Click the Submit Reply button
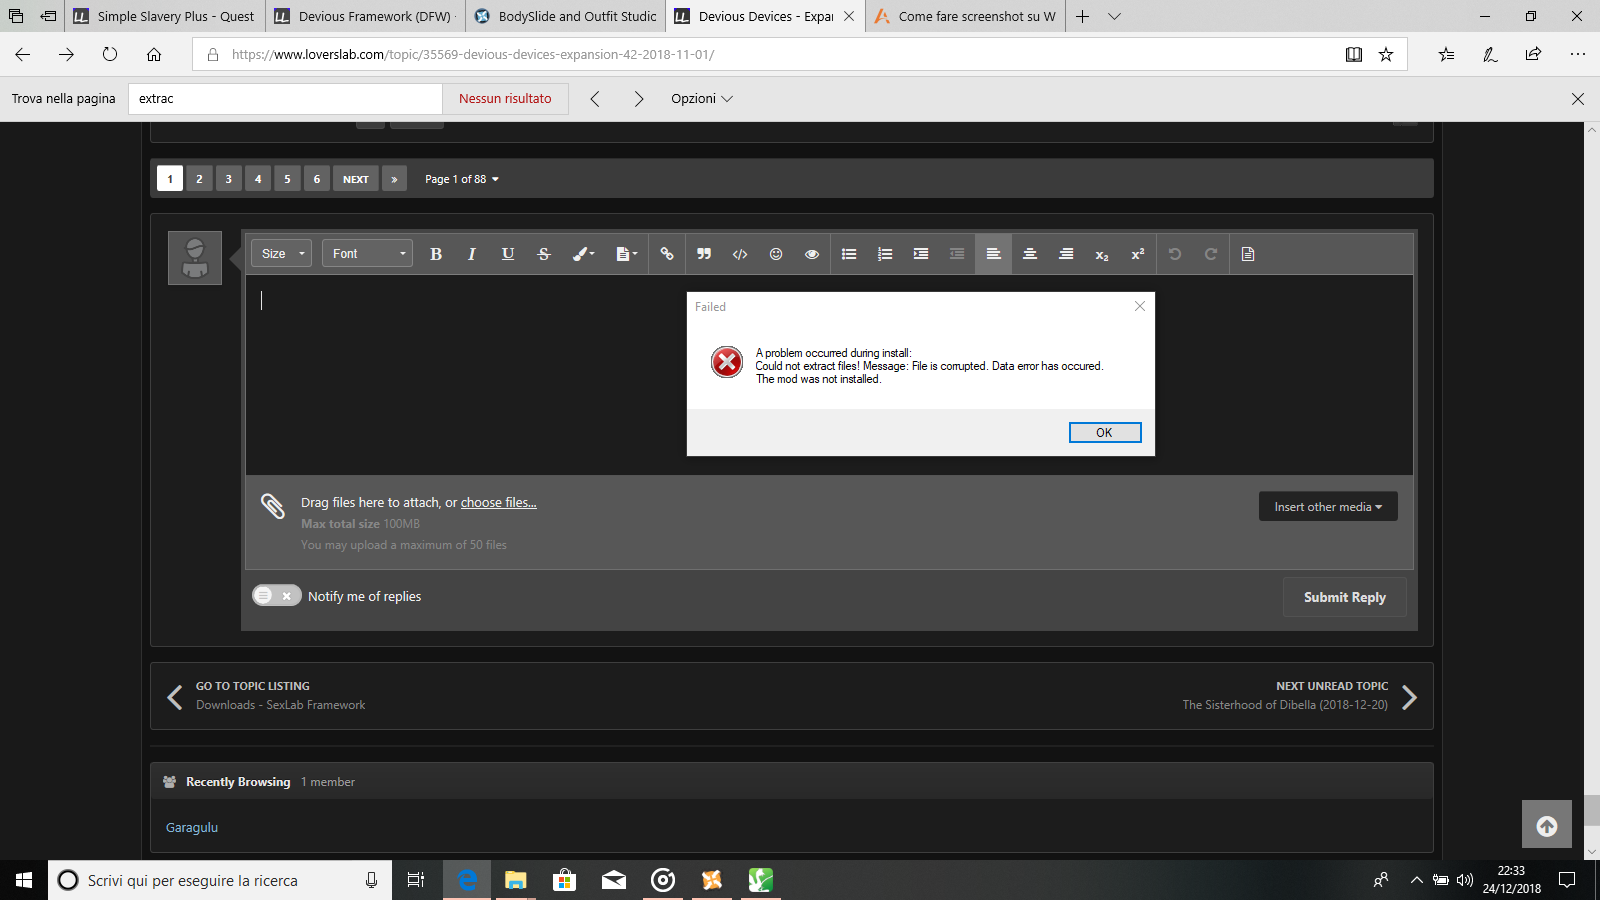 [1345, 597]
